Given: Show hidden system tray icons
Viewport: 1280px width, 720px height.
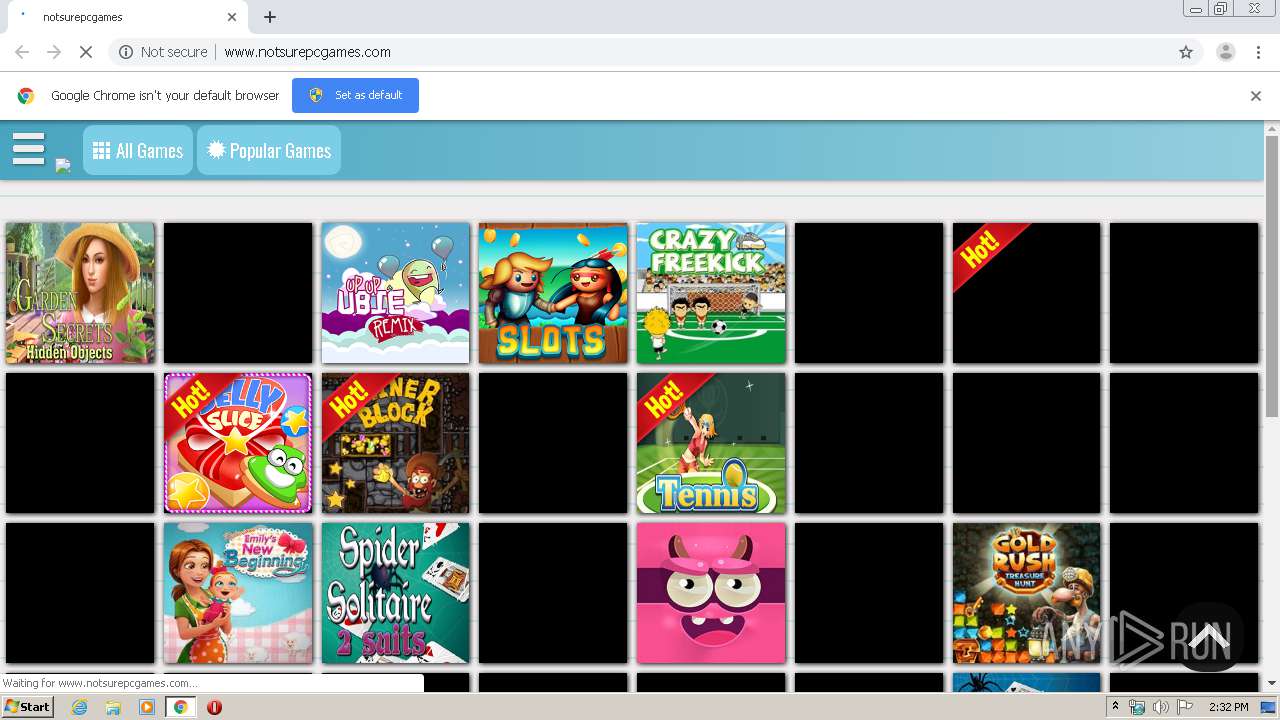Looking at the screenshot, I should [x=1115, y=707].
